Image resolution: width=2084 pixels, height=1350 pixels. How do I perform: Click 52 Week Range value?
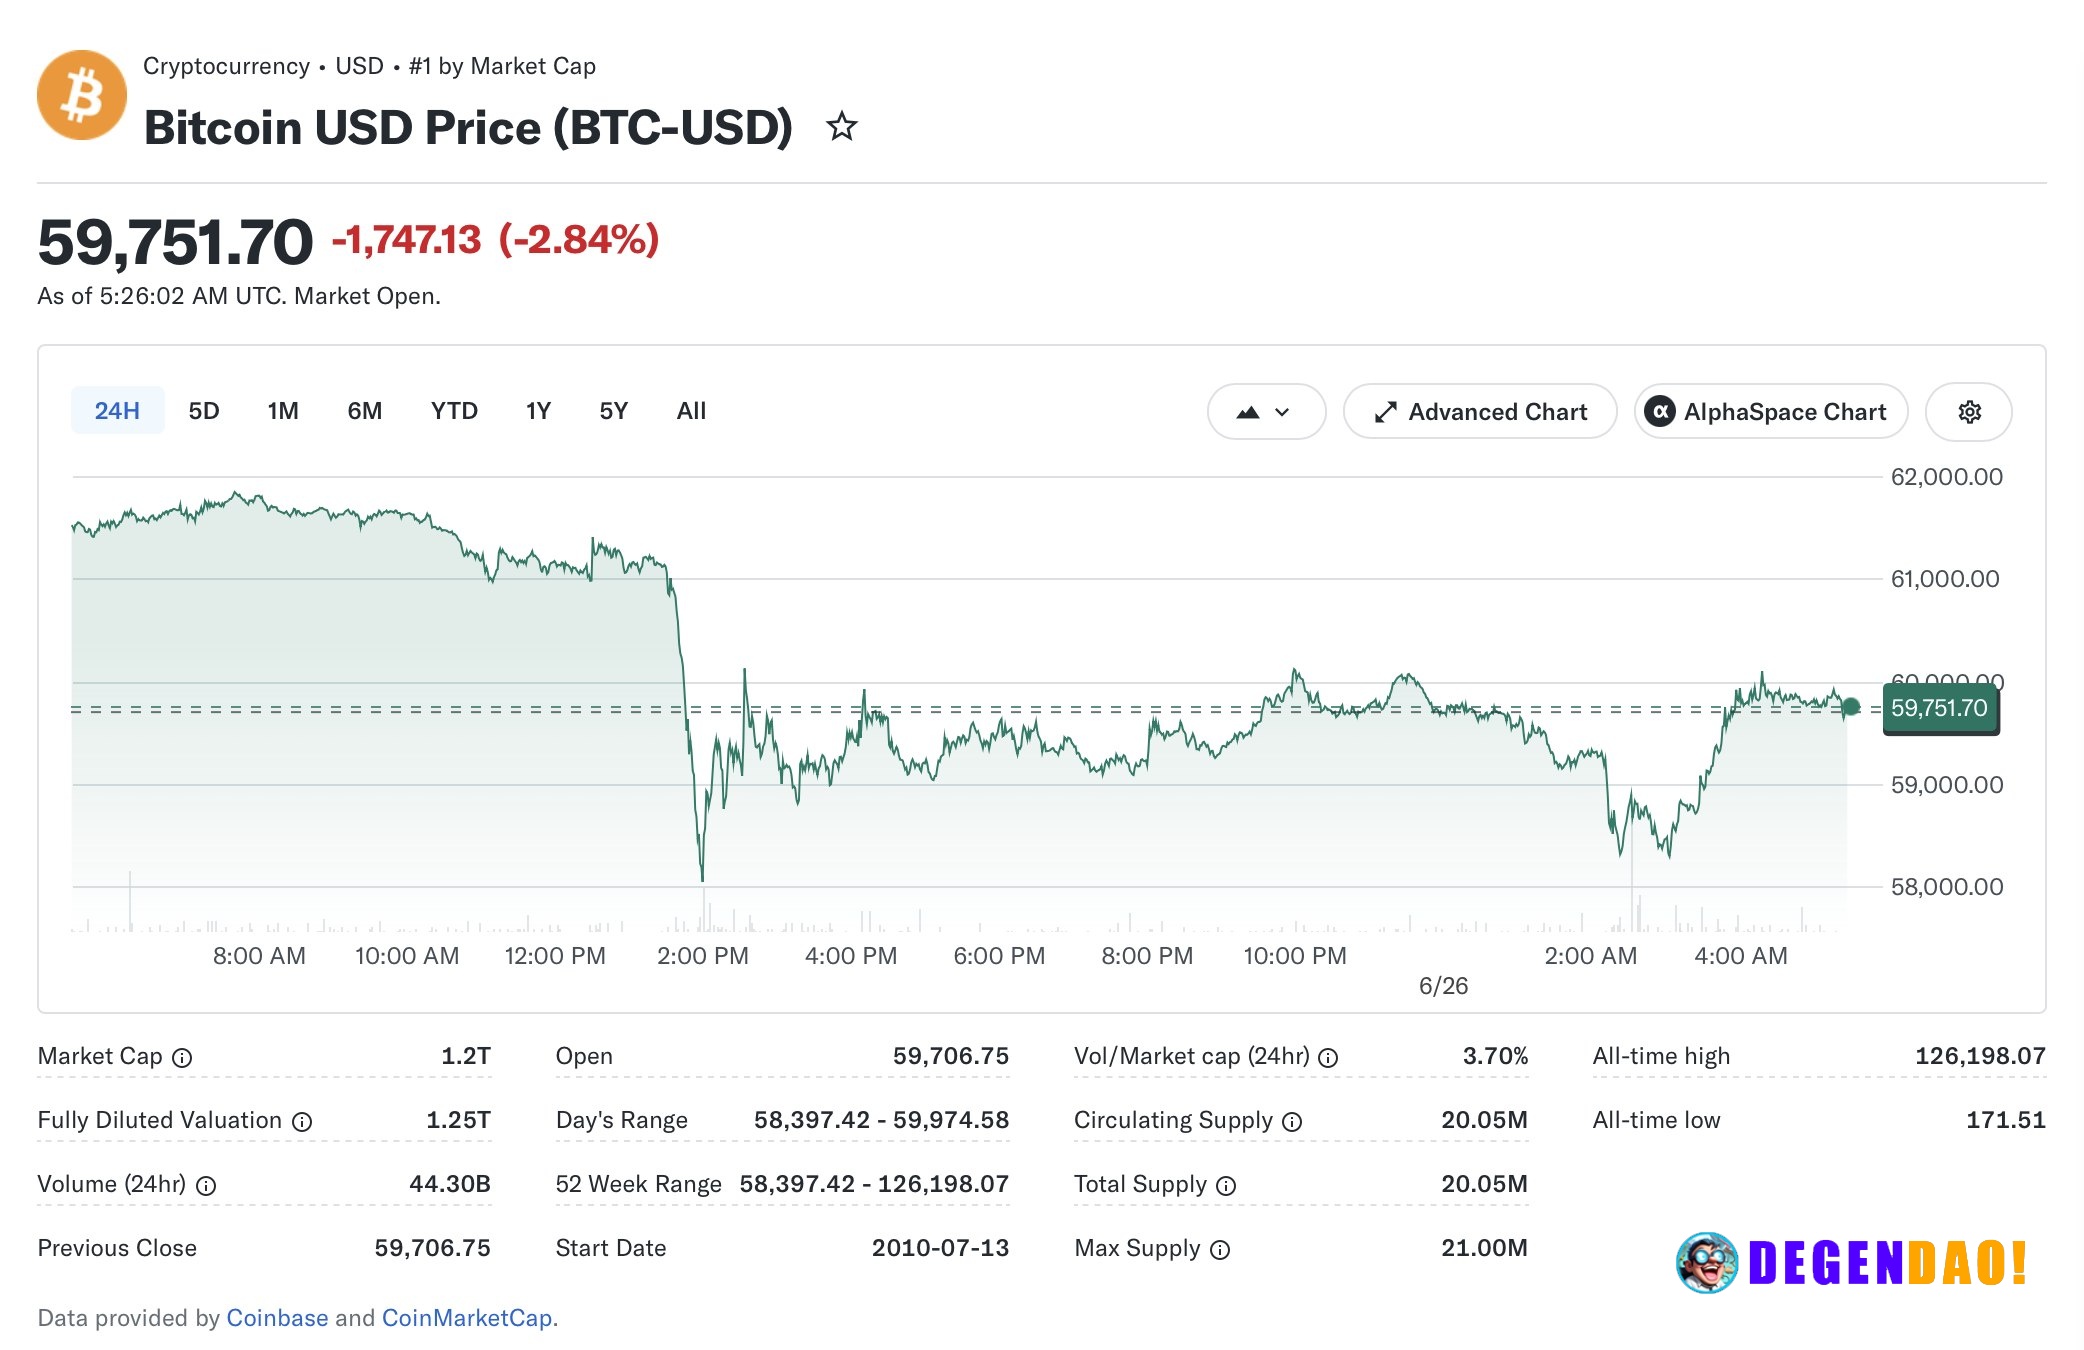(x=874, y=1184)
